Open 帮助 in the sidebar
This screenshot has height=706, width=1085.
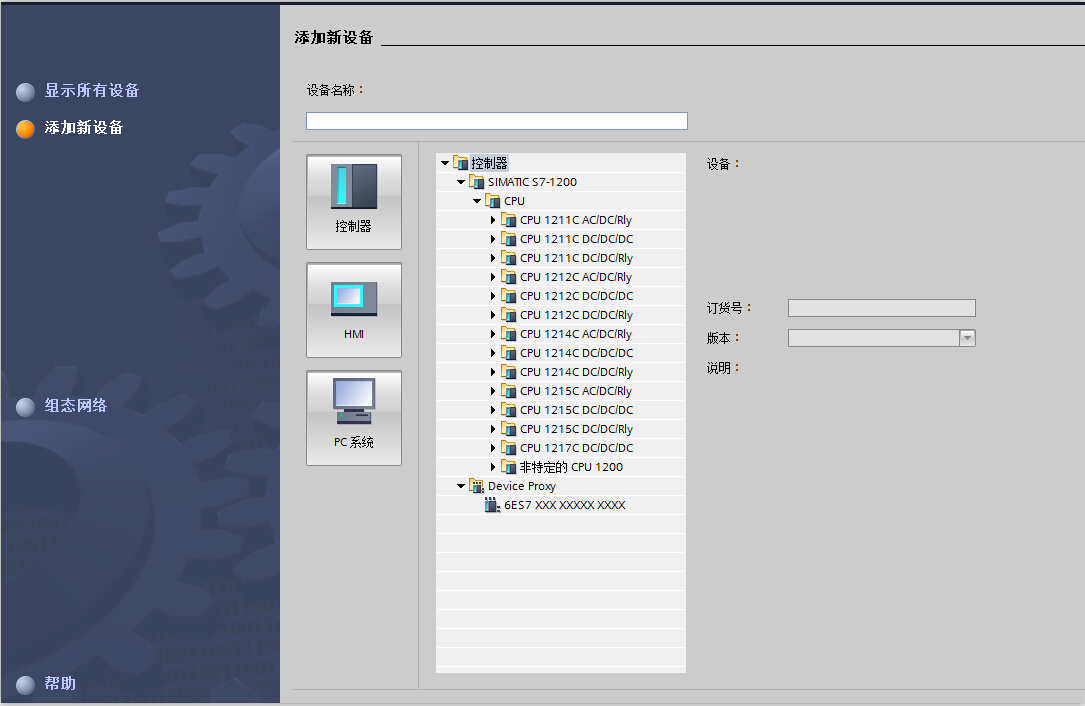[60, 683]
